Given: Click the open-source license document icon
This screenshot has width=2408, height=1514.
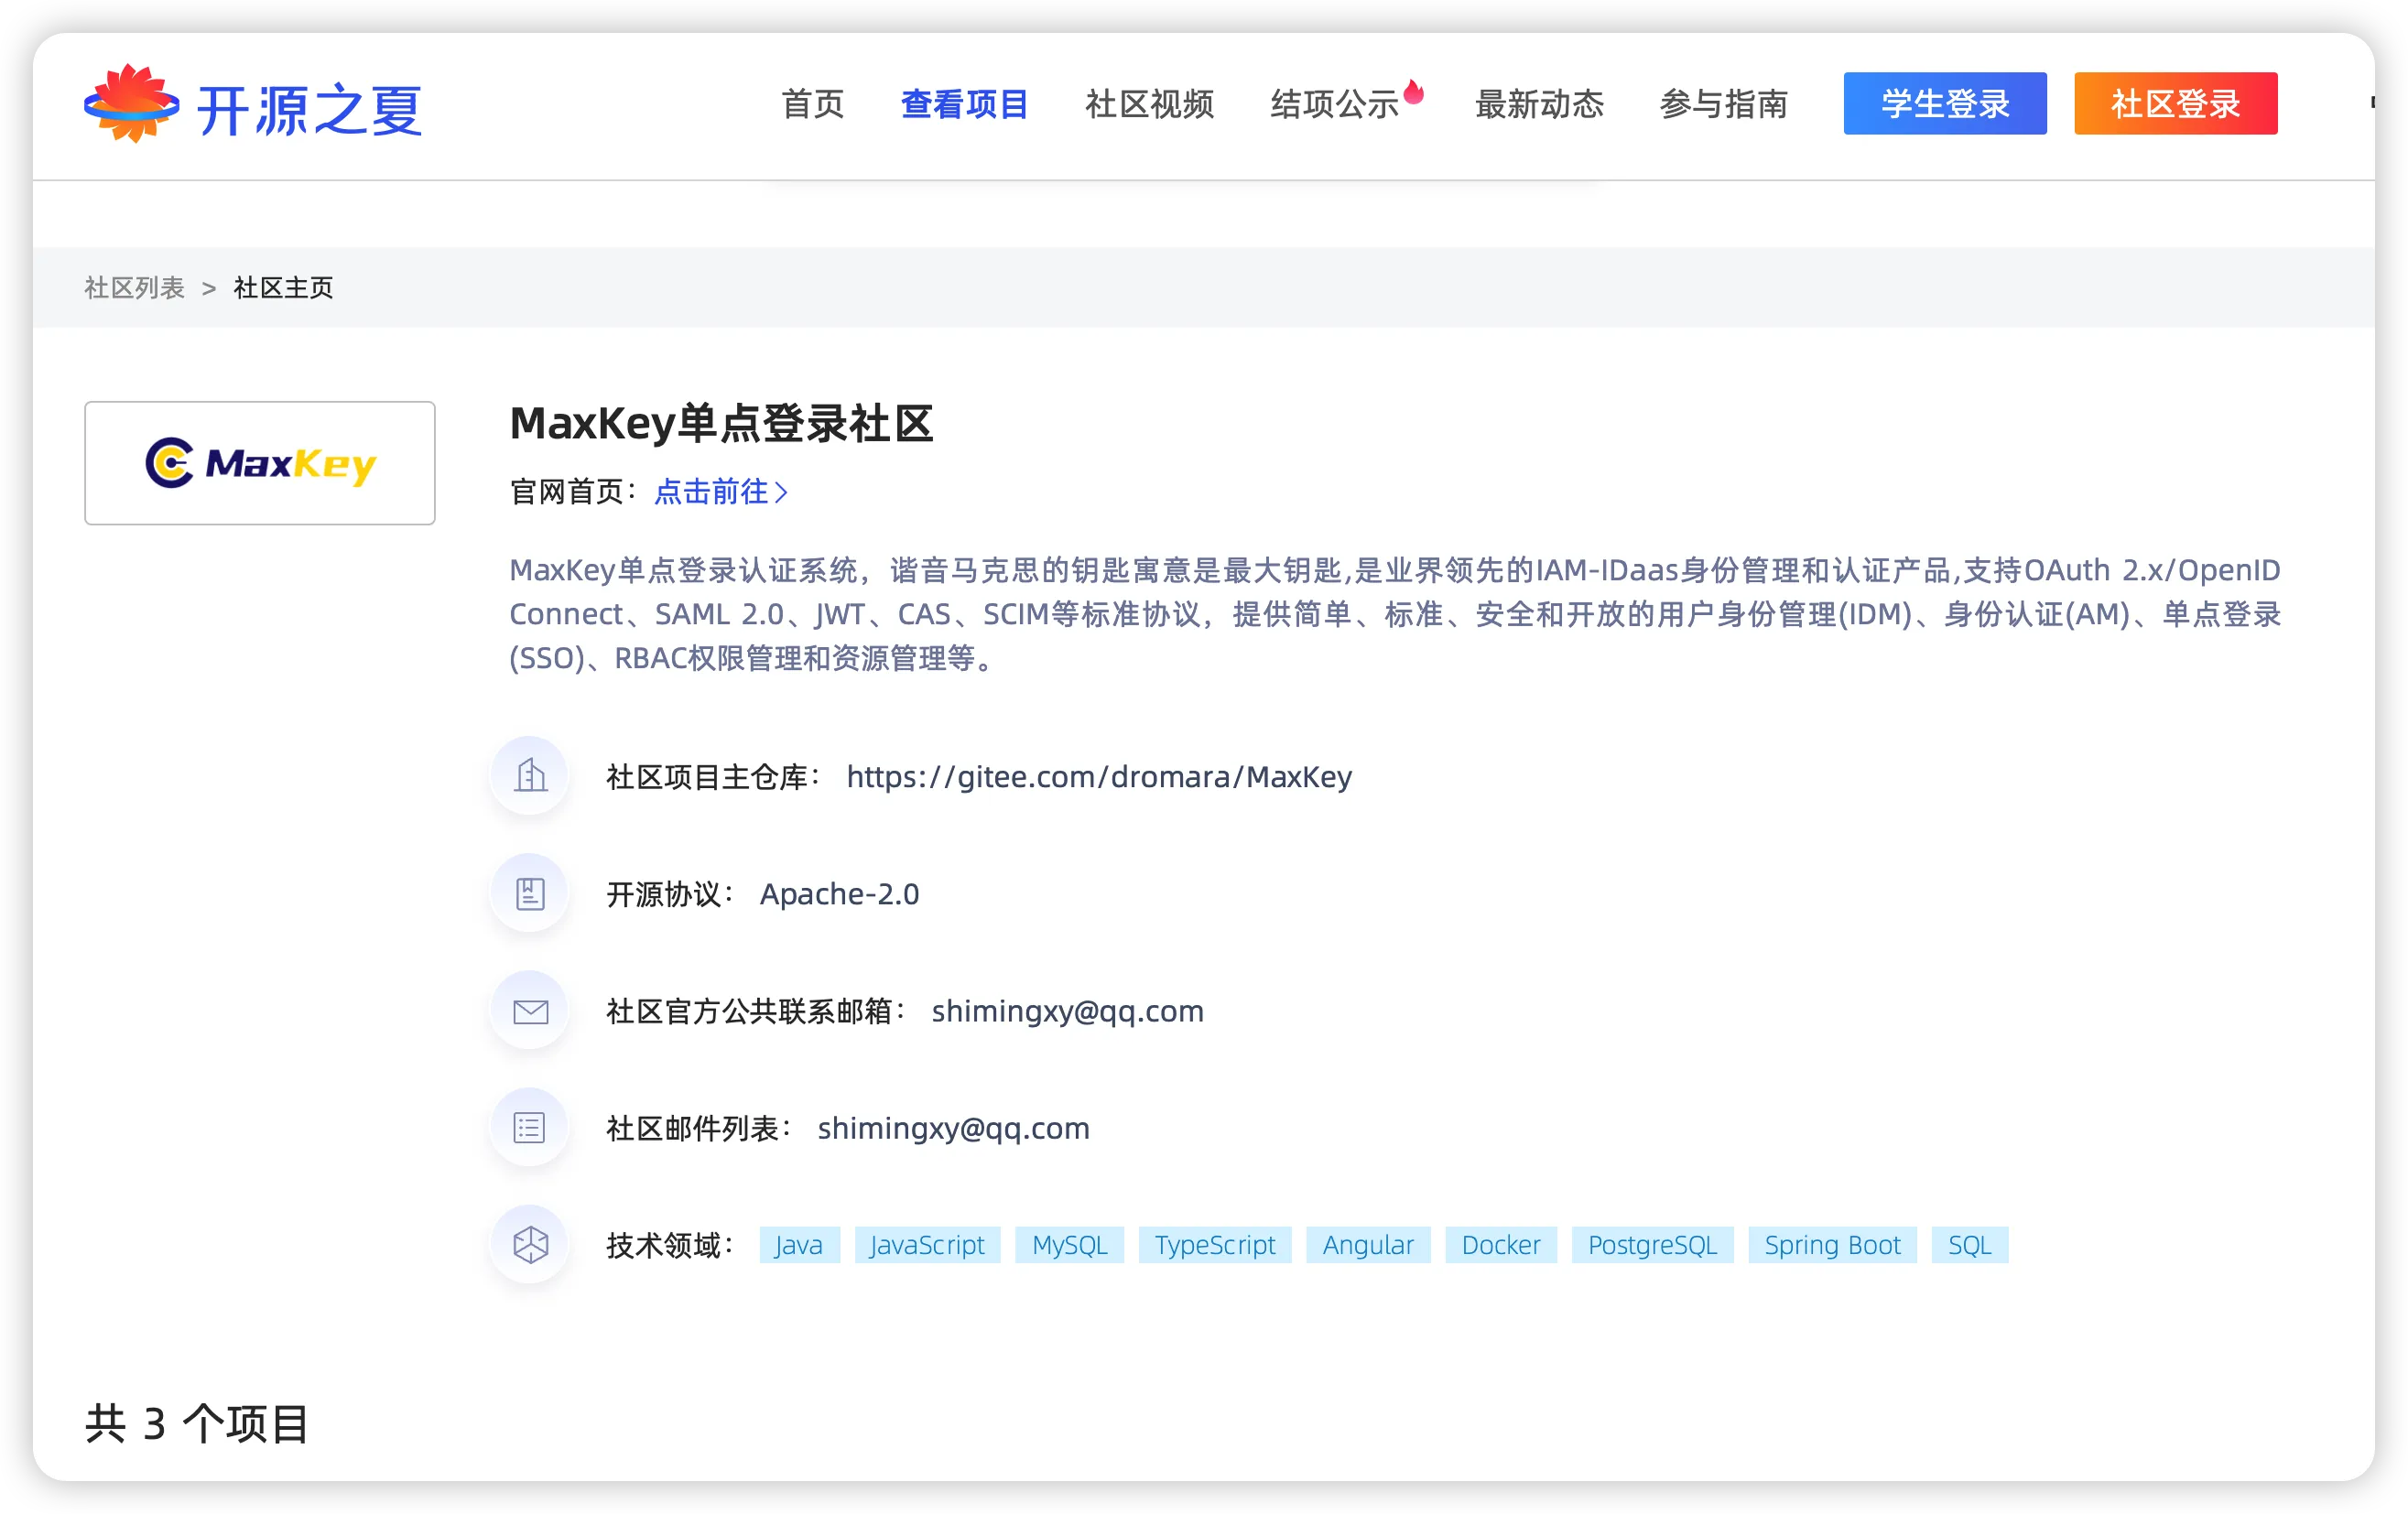Looking at the screenshot, I should [x=530, y=893].
